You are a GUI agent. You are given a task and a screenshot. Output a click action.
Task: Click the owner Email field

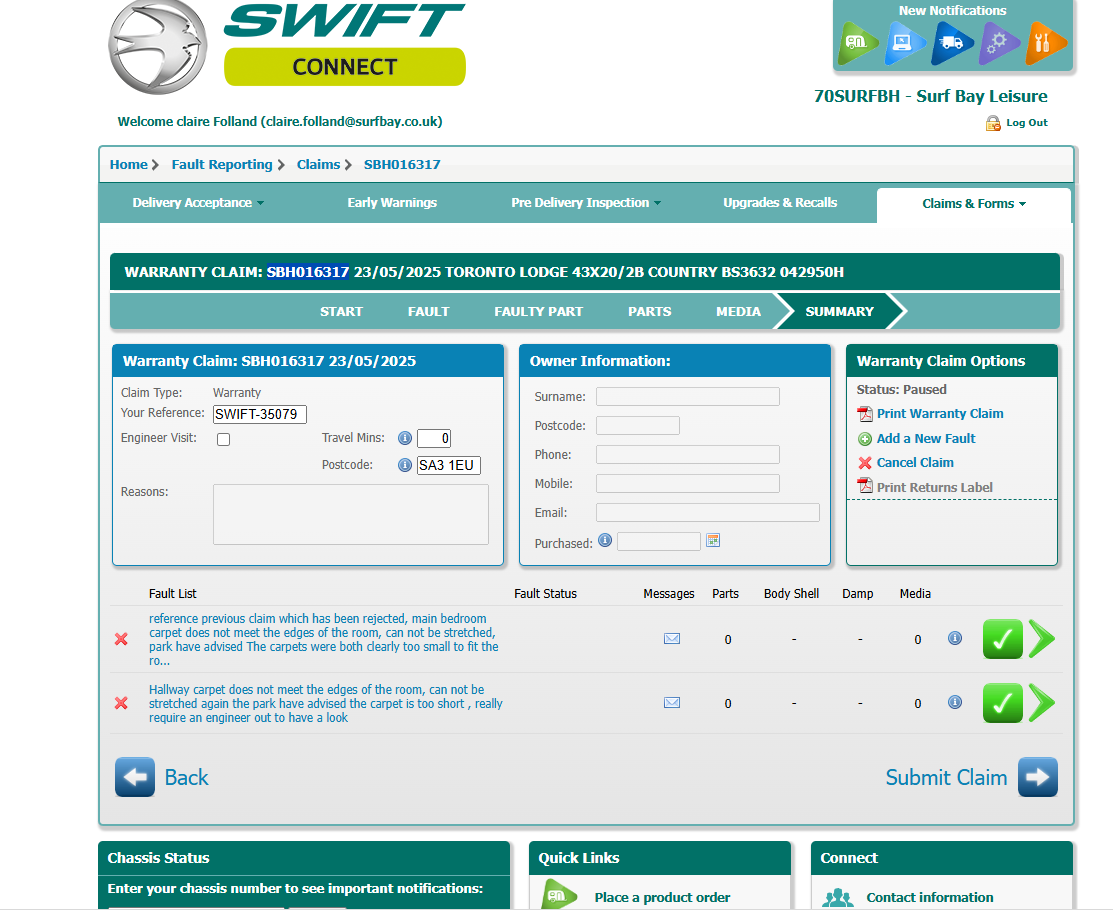tap(708, 512)
